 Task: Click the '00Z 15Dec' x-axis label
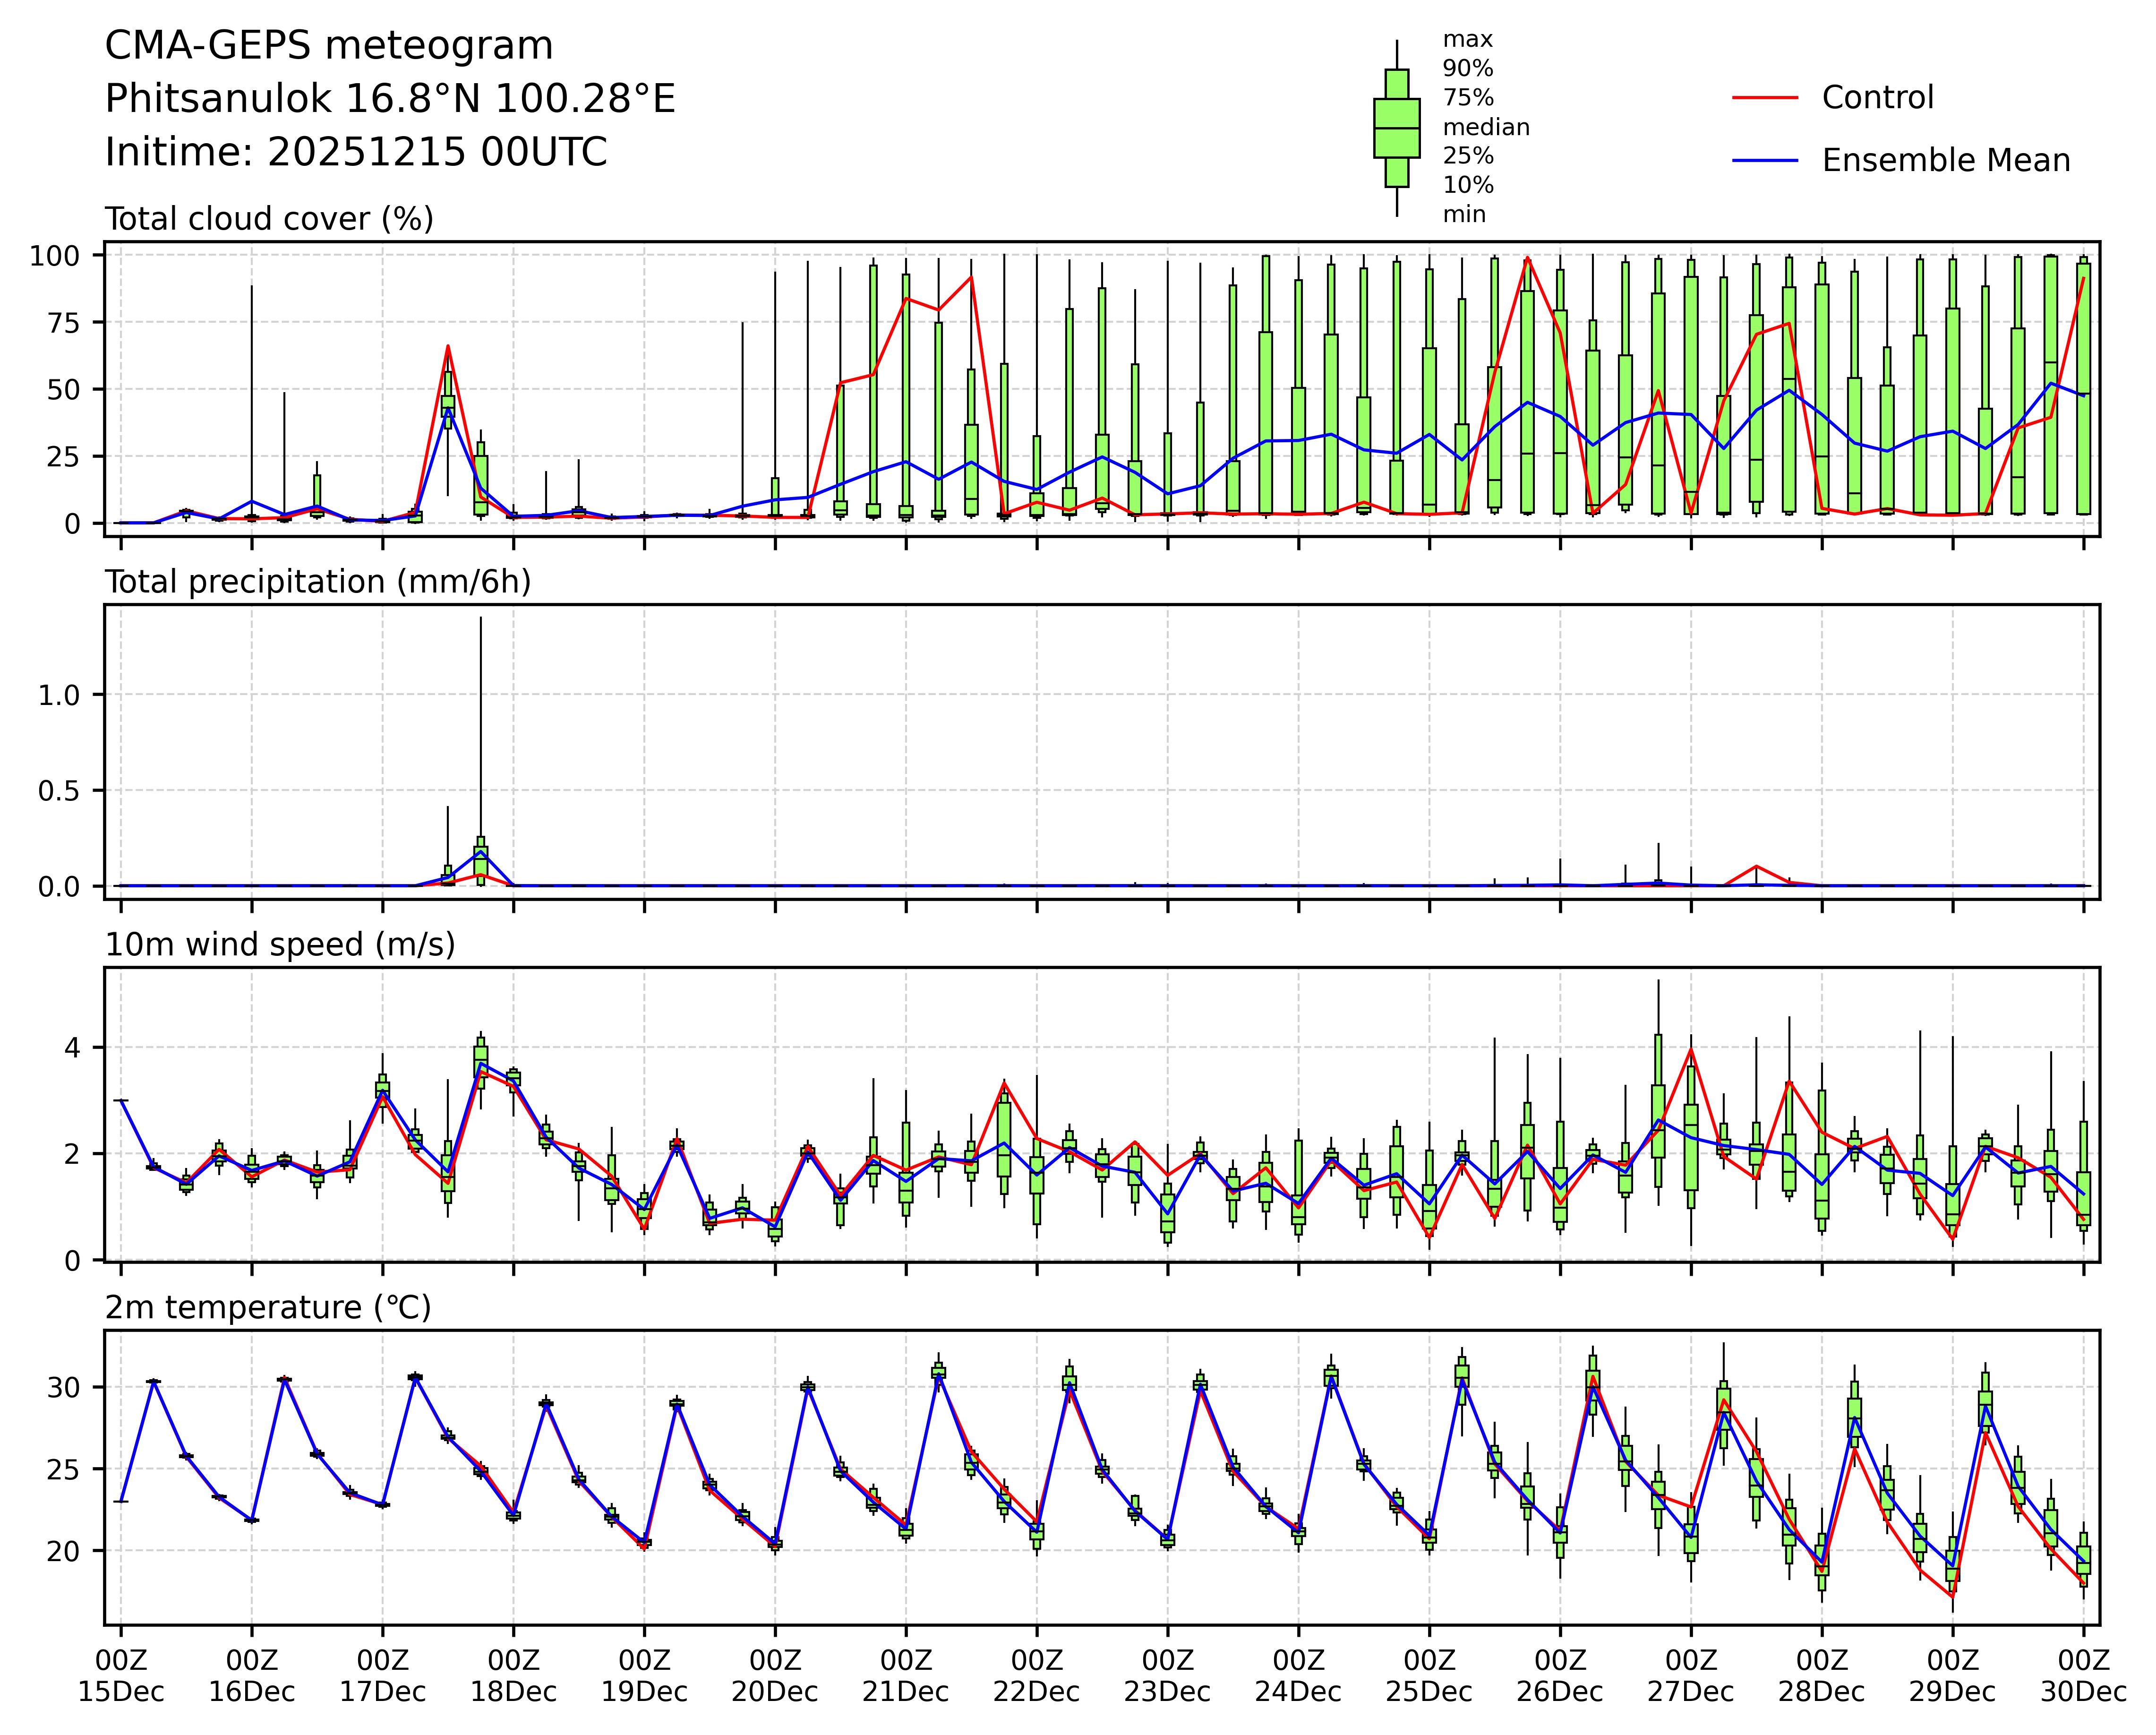121,1676
